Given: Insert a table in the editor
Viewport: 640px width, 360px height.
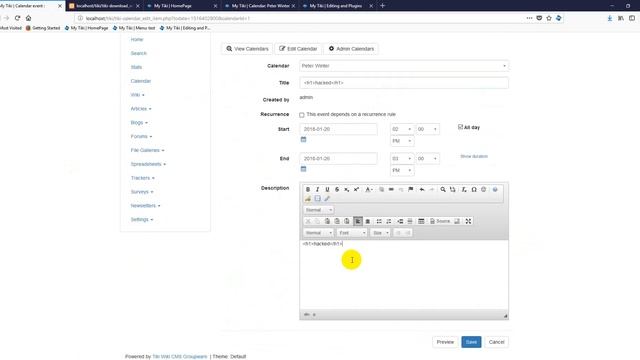Looking at the screenshot, I should click(x=421, y=221).
